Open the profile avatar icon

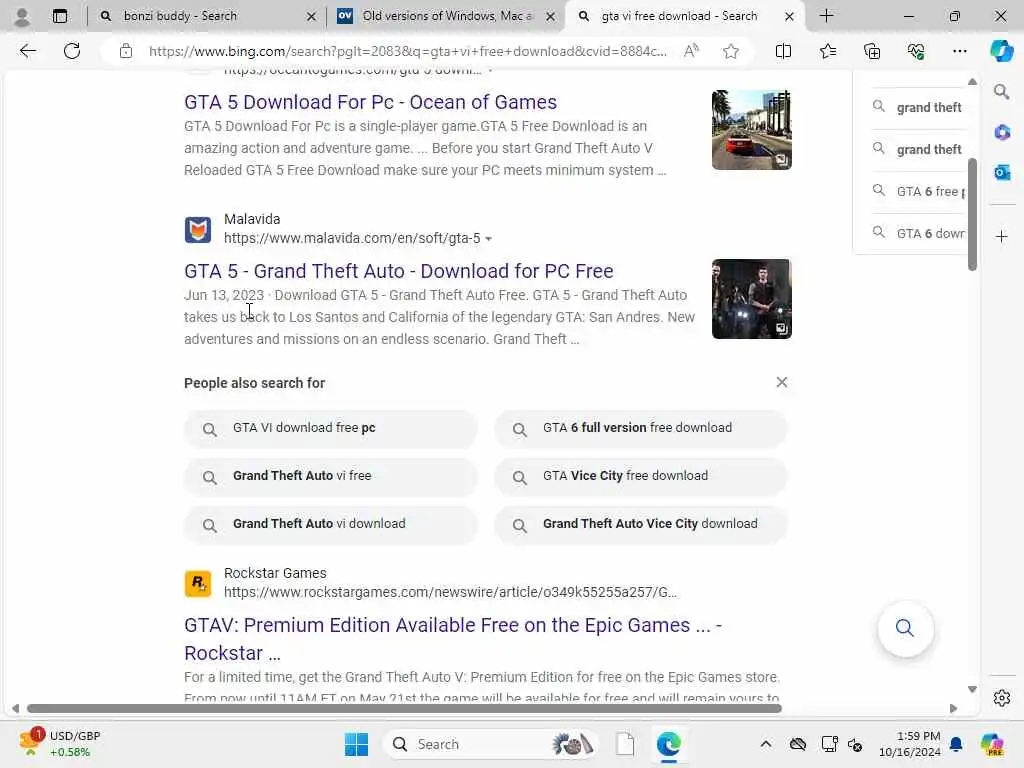click(x=22, y=16)
